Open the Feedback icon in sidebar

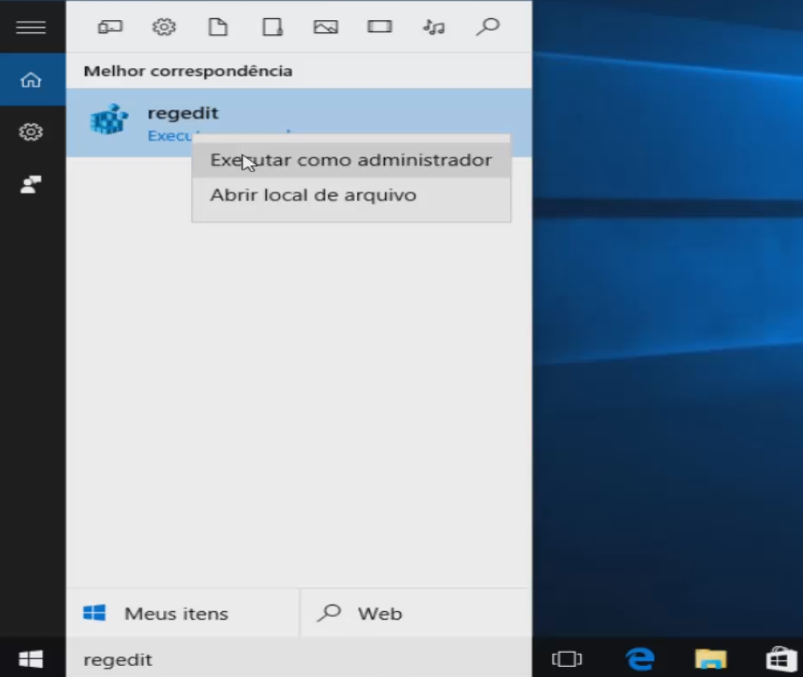click(x=31, y=184)
